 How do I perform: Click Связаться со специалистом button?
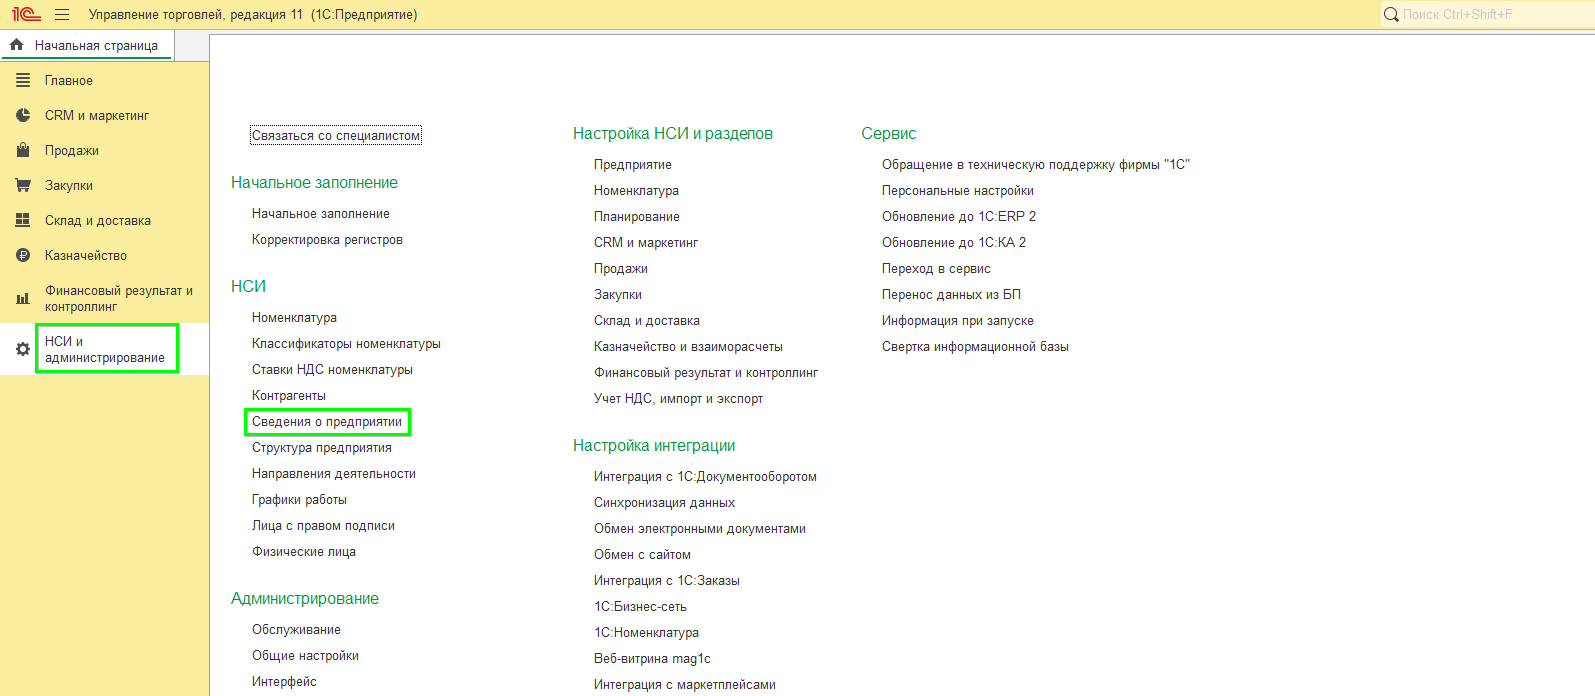point(336,135)
